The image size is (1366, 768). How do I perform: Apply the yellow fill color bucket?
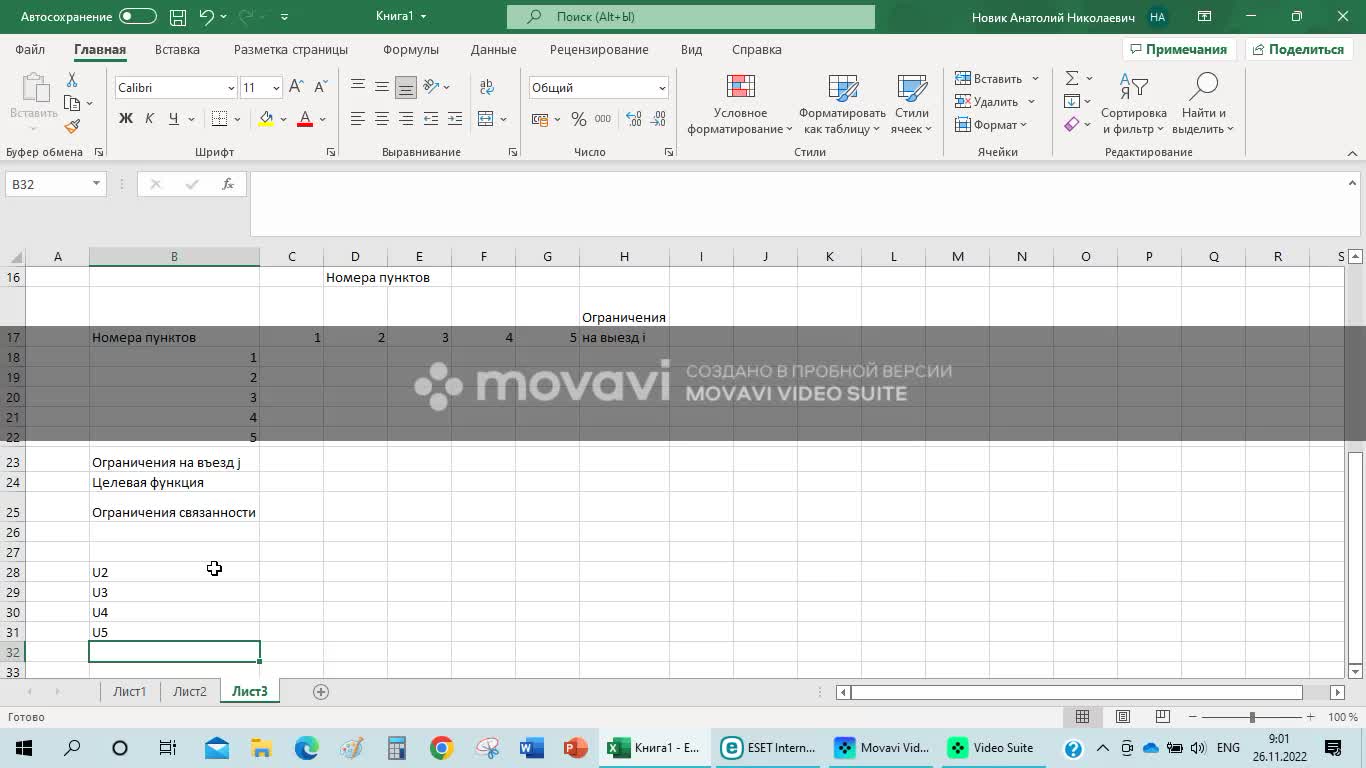266,119
